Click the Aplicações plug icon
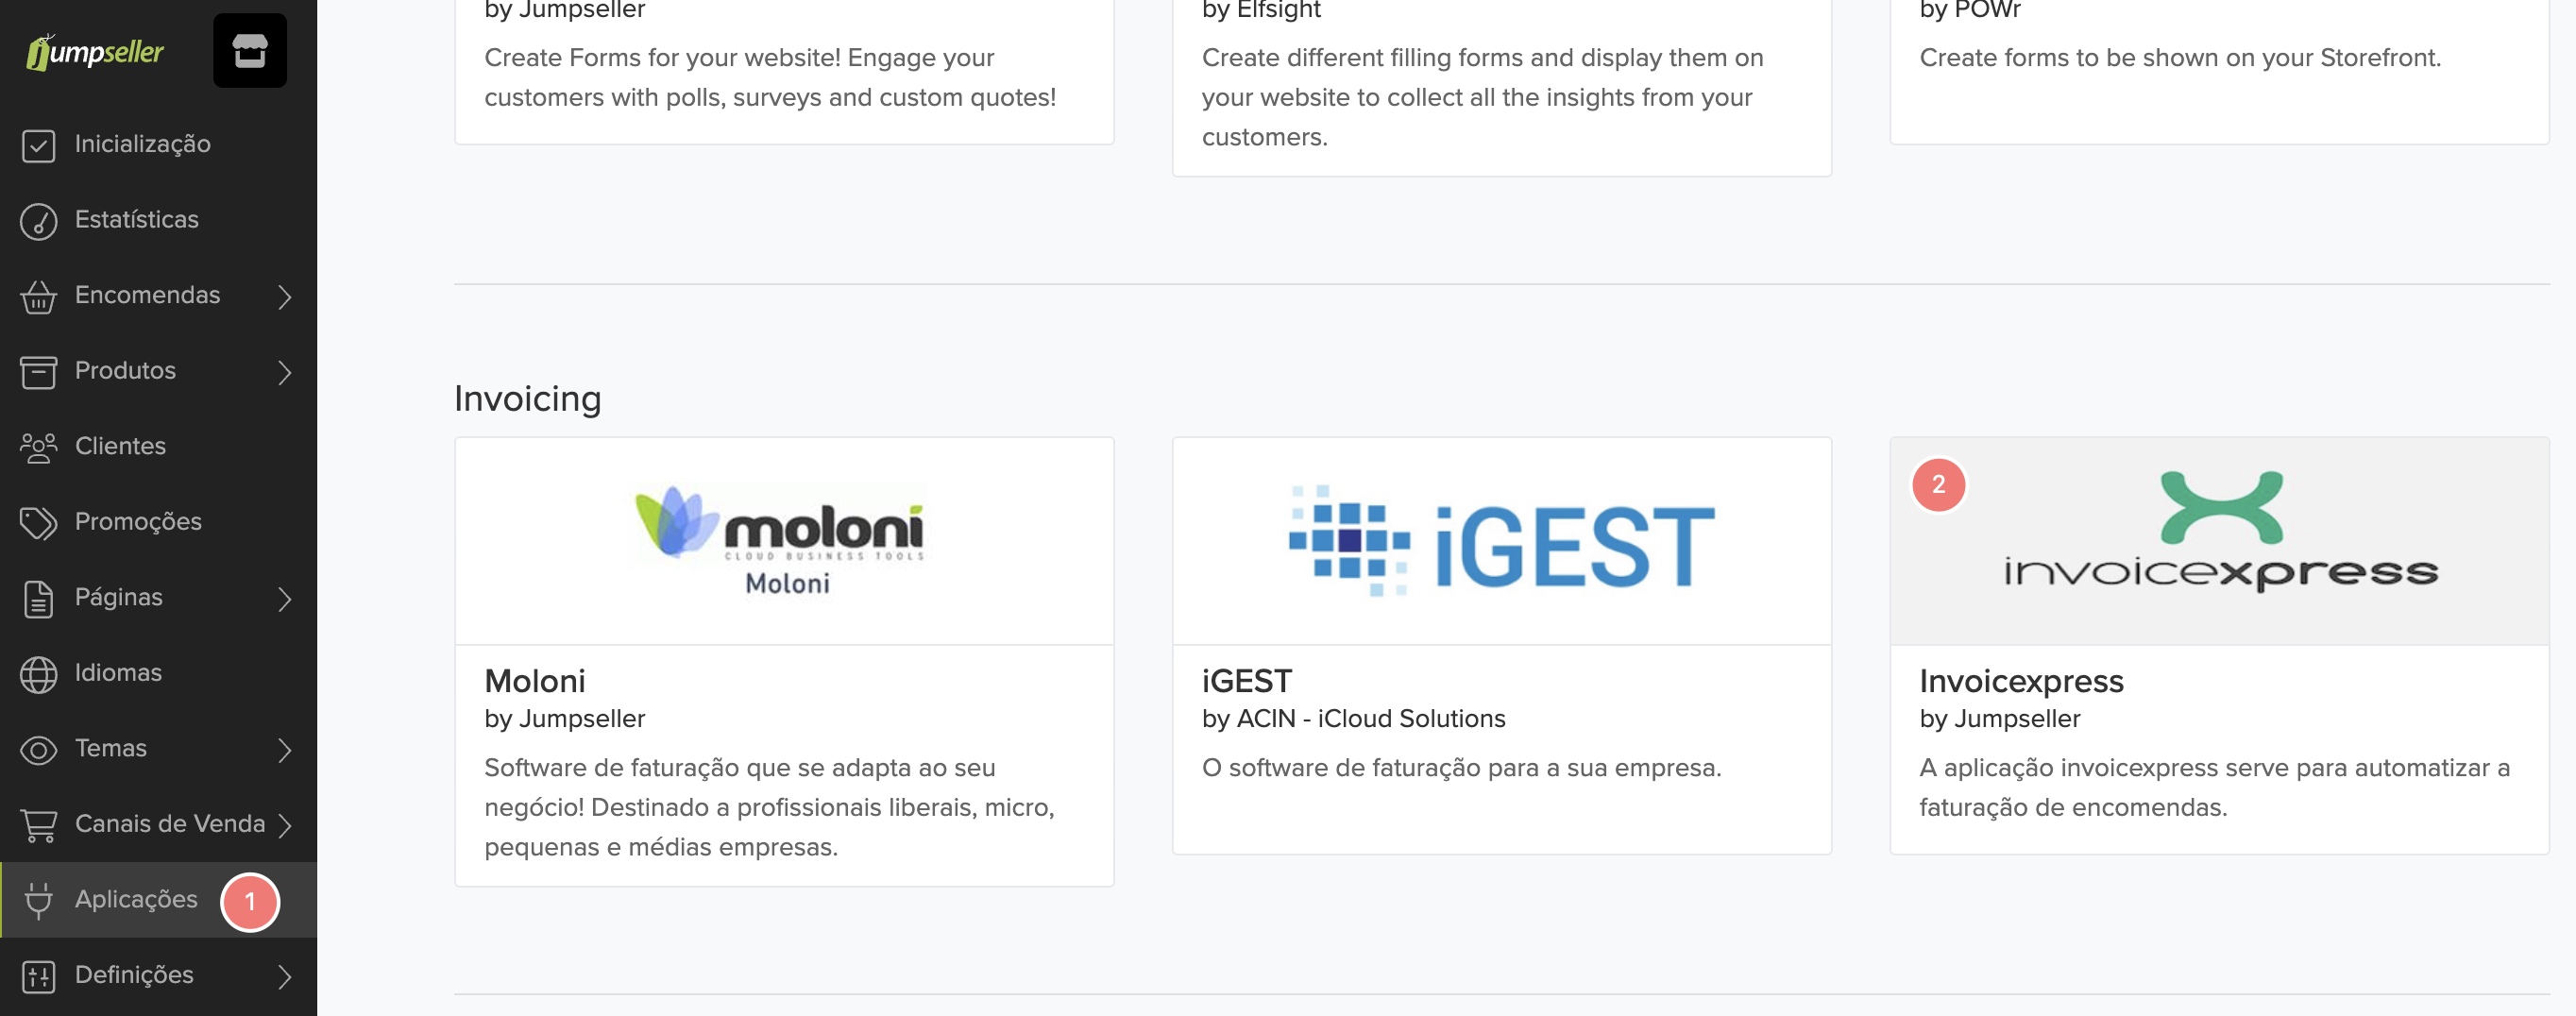Viewport: 2576px width, 1016px height. [x=38, y=900]
